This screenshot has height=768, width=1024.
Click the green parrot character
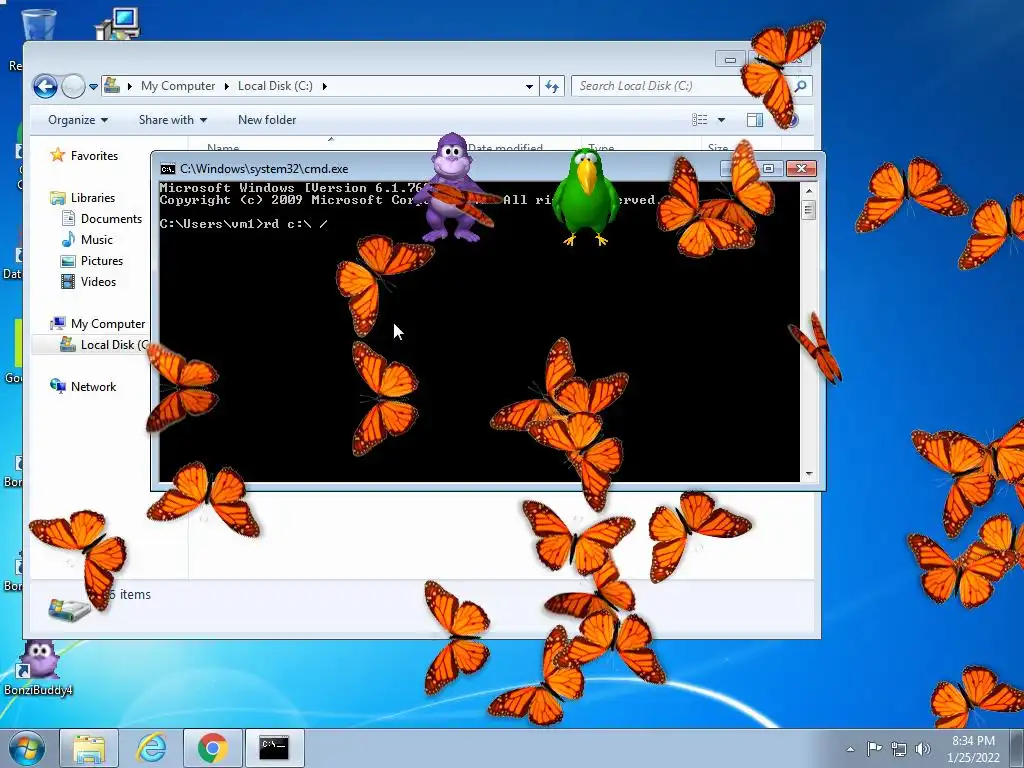point(586,197)
